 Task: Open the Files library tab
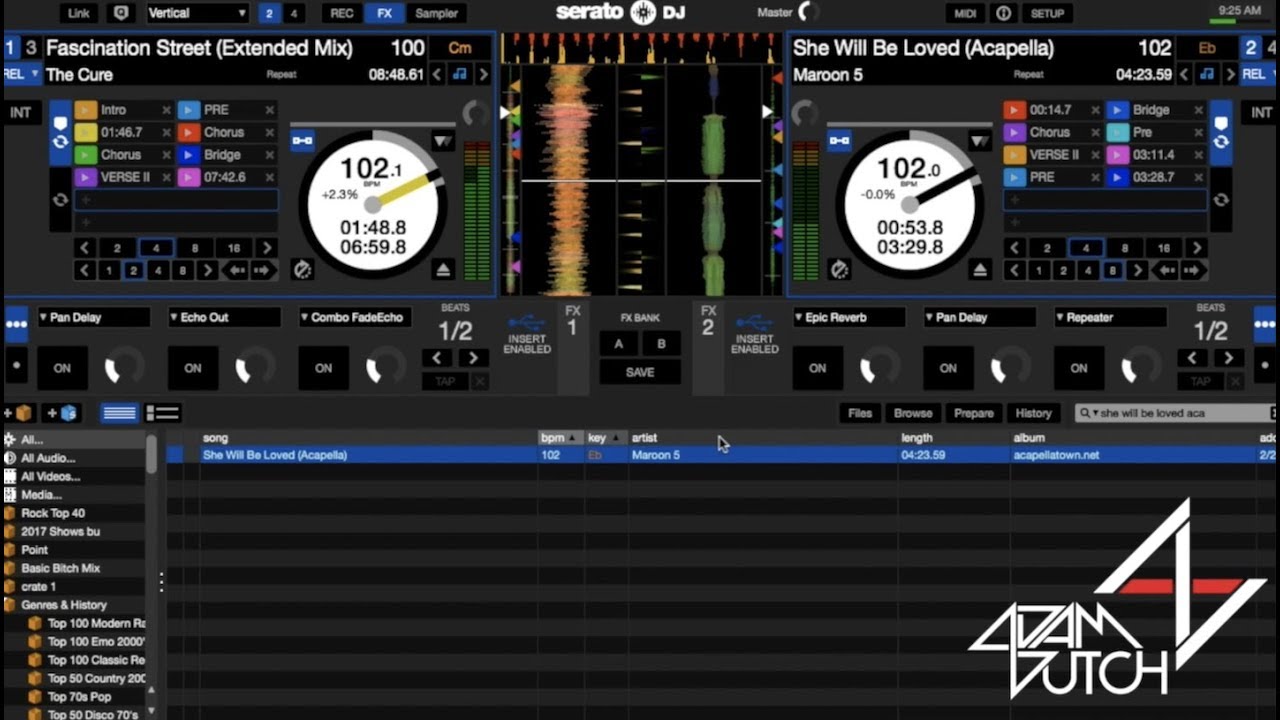(x=860, y=413)
